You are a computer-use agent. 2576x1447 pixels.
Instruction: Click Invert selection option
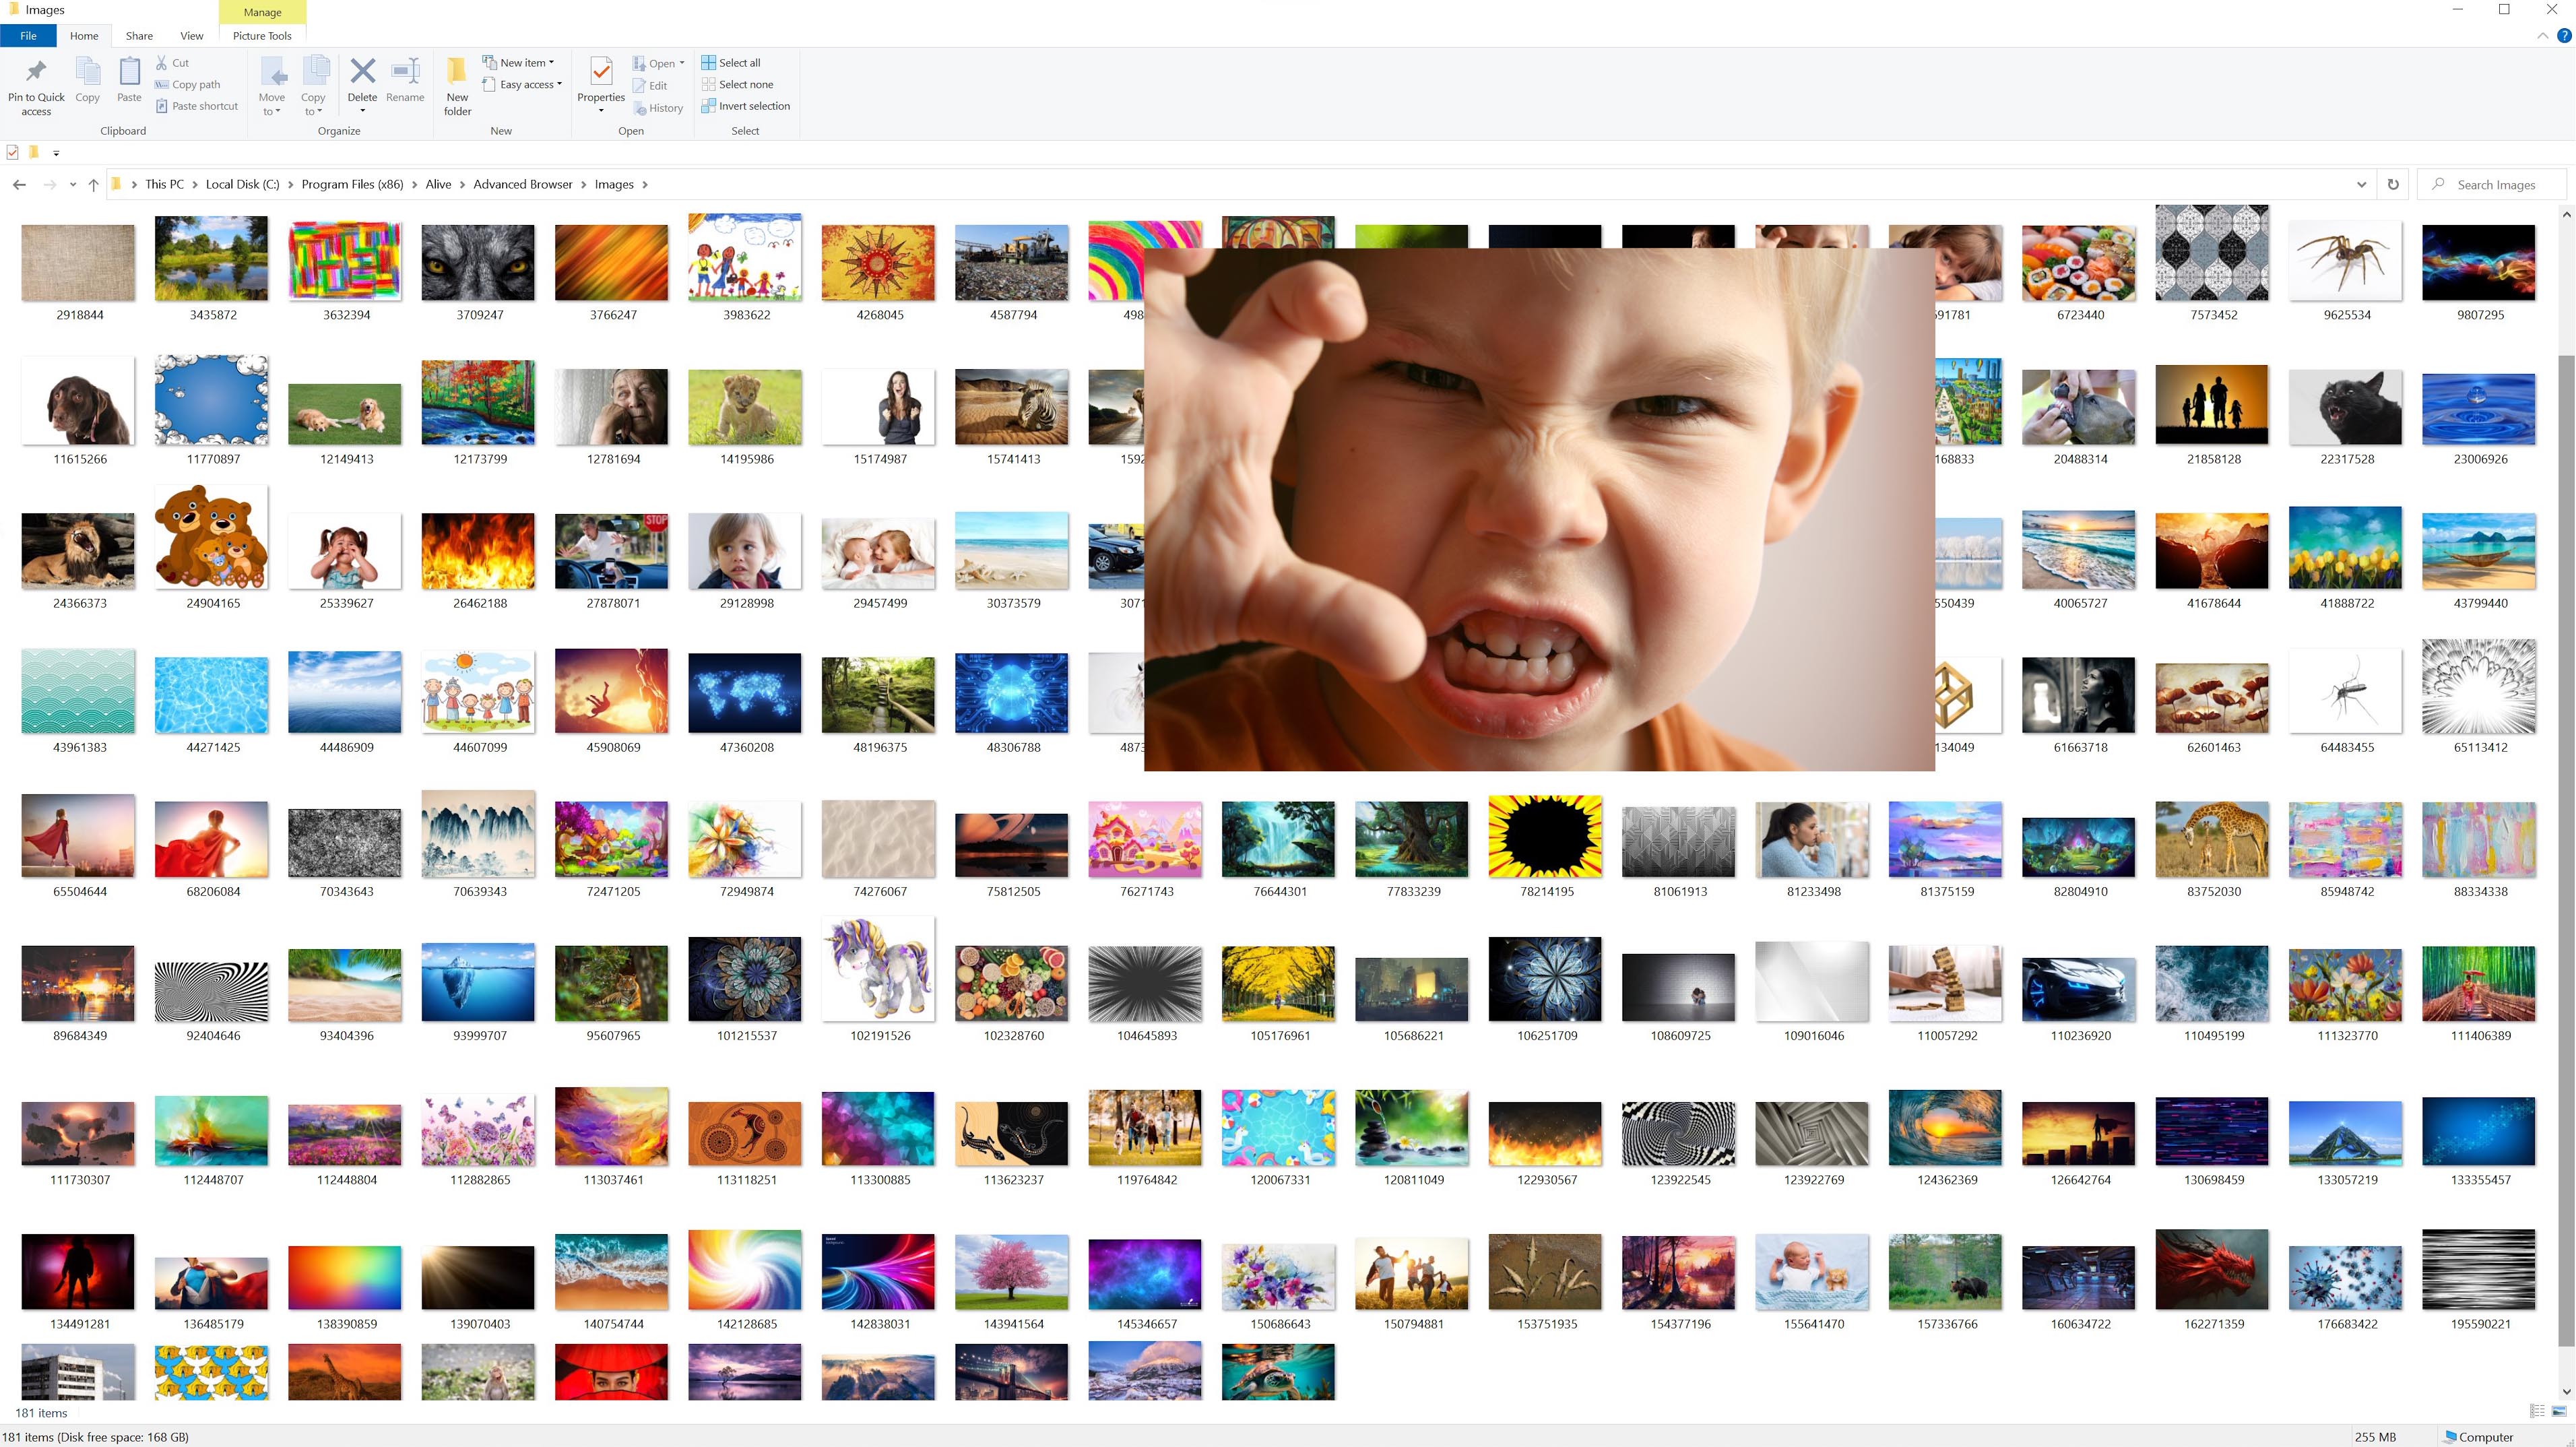[753, 106]
